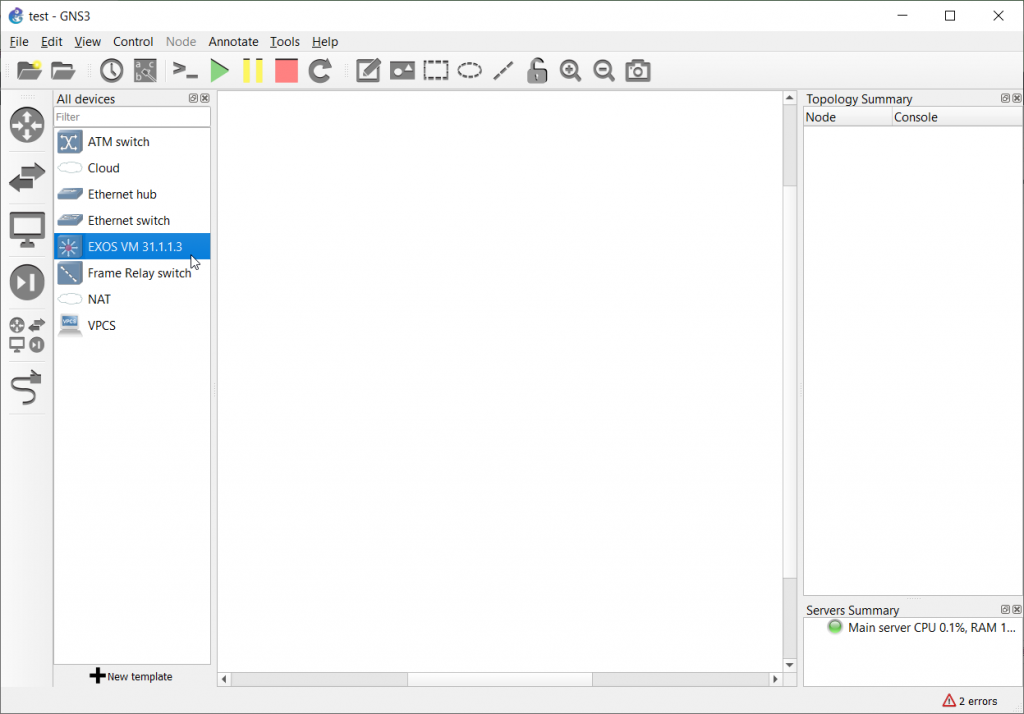Image resolution: width=1024 pixels, height=714 pixels.
Task: Select Frame Relay switch device
Action: [132, 273]
